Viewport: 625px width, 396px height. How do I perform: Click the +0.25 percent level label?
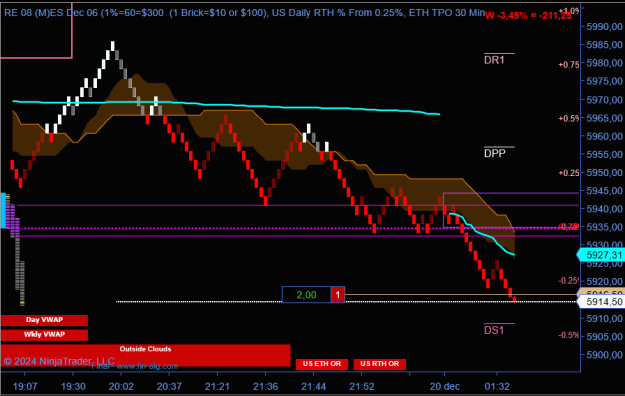point(569,173)
